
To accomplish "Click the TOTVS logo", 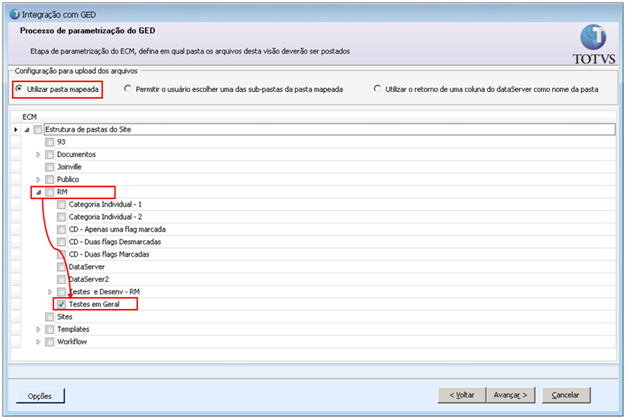I will [x=594, y=45].
